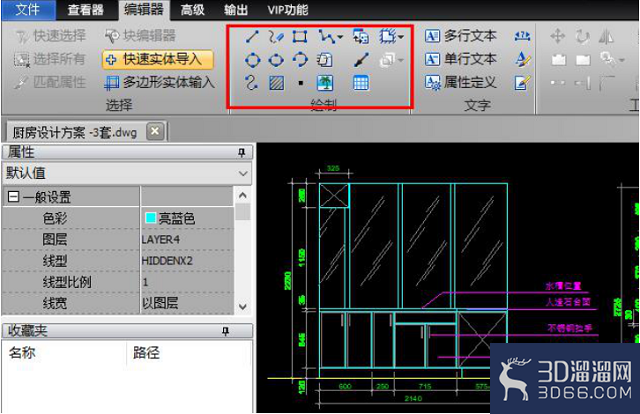Viewport: 640px width, 414px height.
Task: Click the 名称 column header
Action: pyautogui.click(x=22, y=353)
